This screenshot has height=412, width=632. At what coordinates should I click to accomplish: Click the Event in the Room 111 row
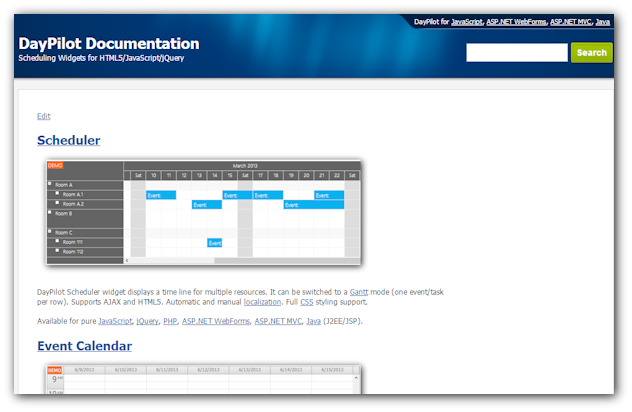[214, 243]
